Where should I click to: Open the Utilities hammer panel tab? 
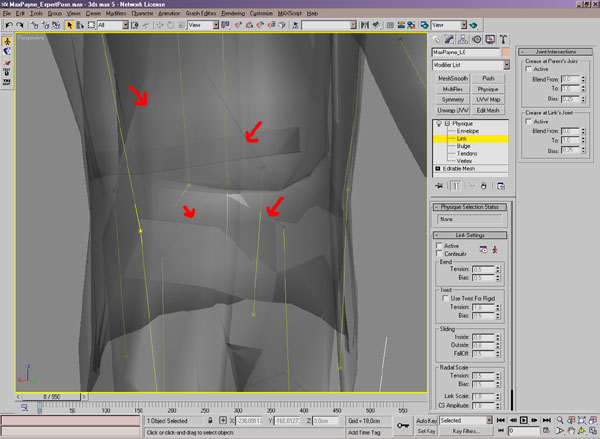504,39
